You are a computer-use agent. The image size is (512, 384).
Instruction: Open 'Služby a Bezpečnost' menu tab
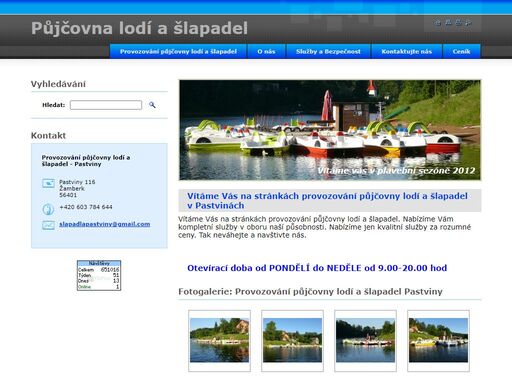point(328,51)
